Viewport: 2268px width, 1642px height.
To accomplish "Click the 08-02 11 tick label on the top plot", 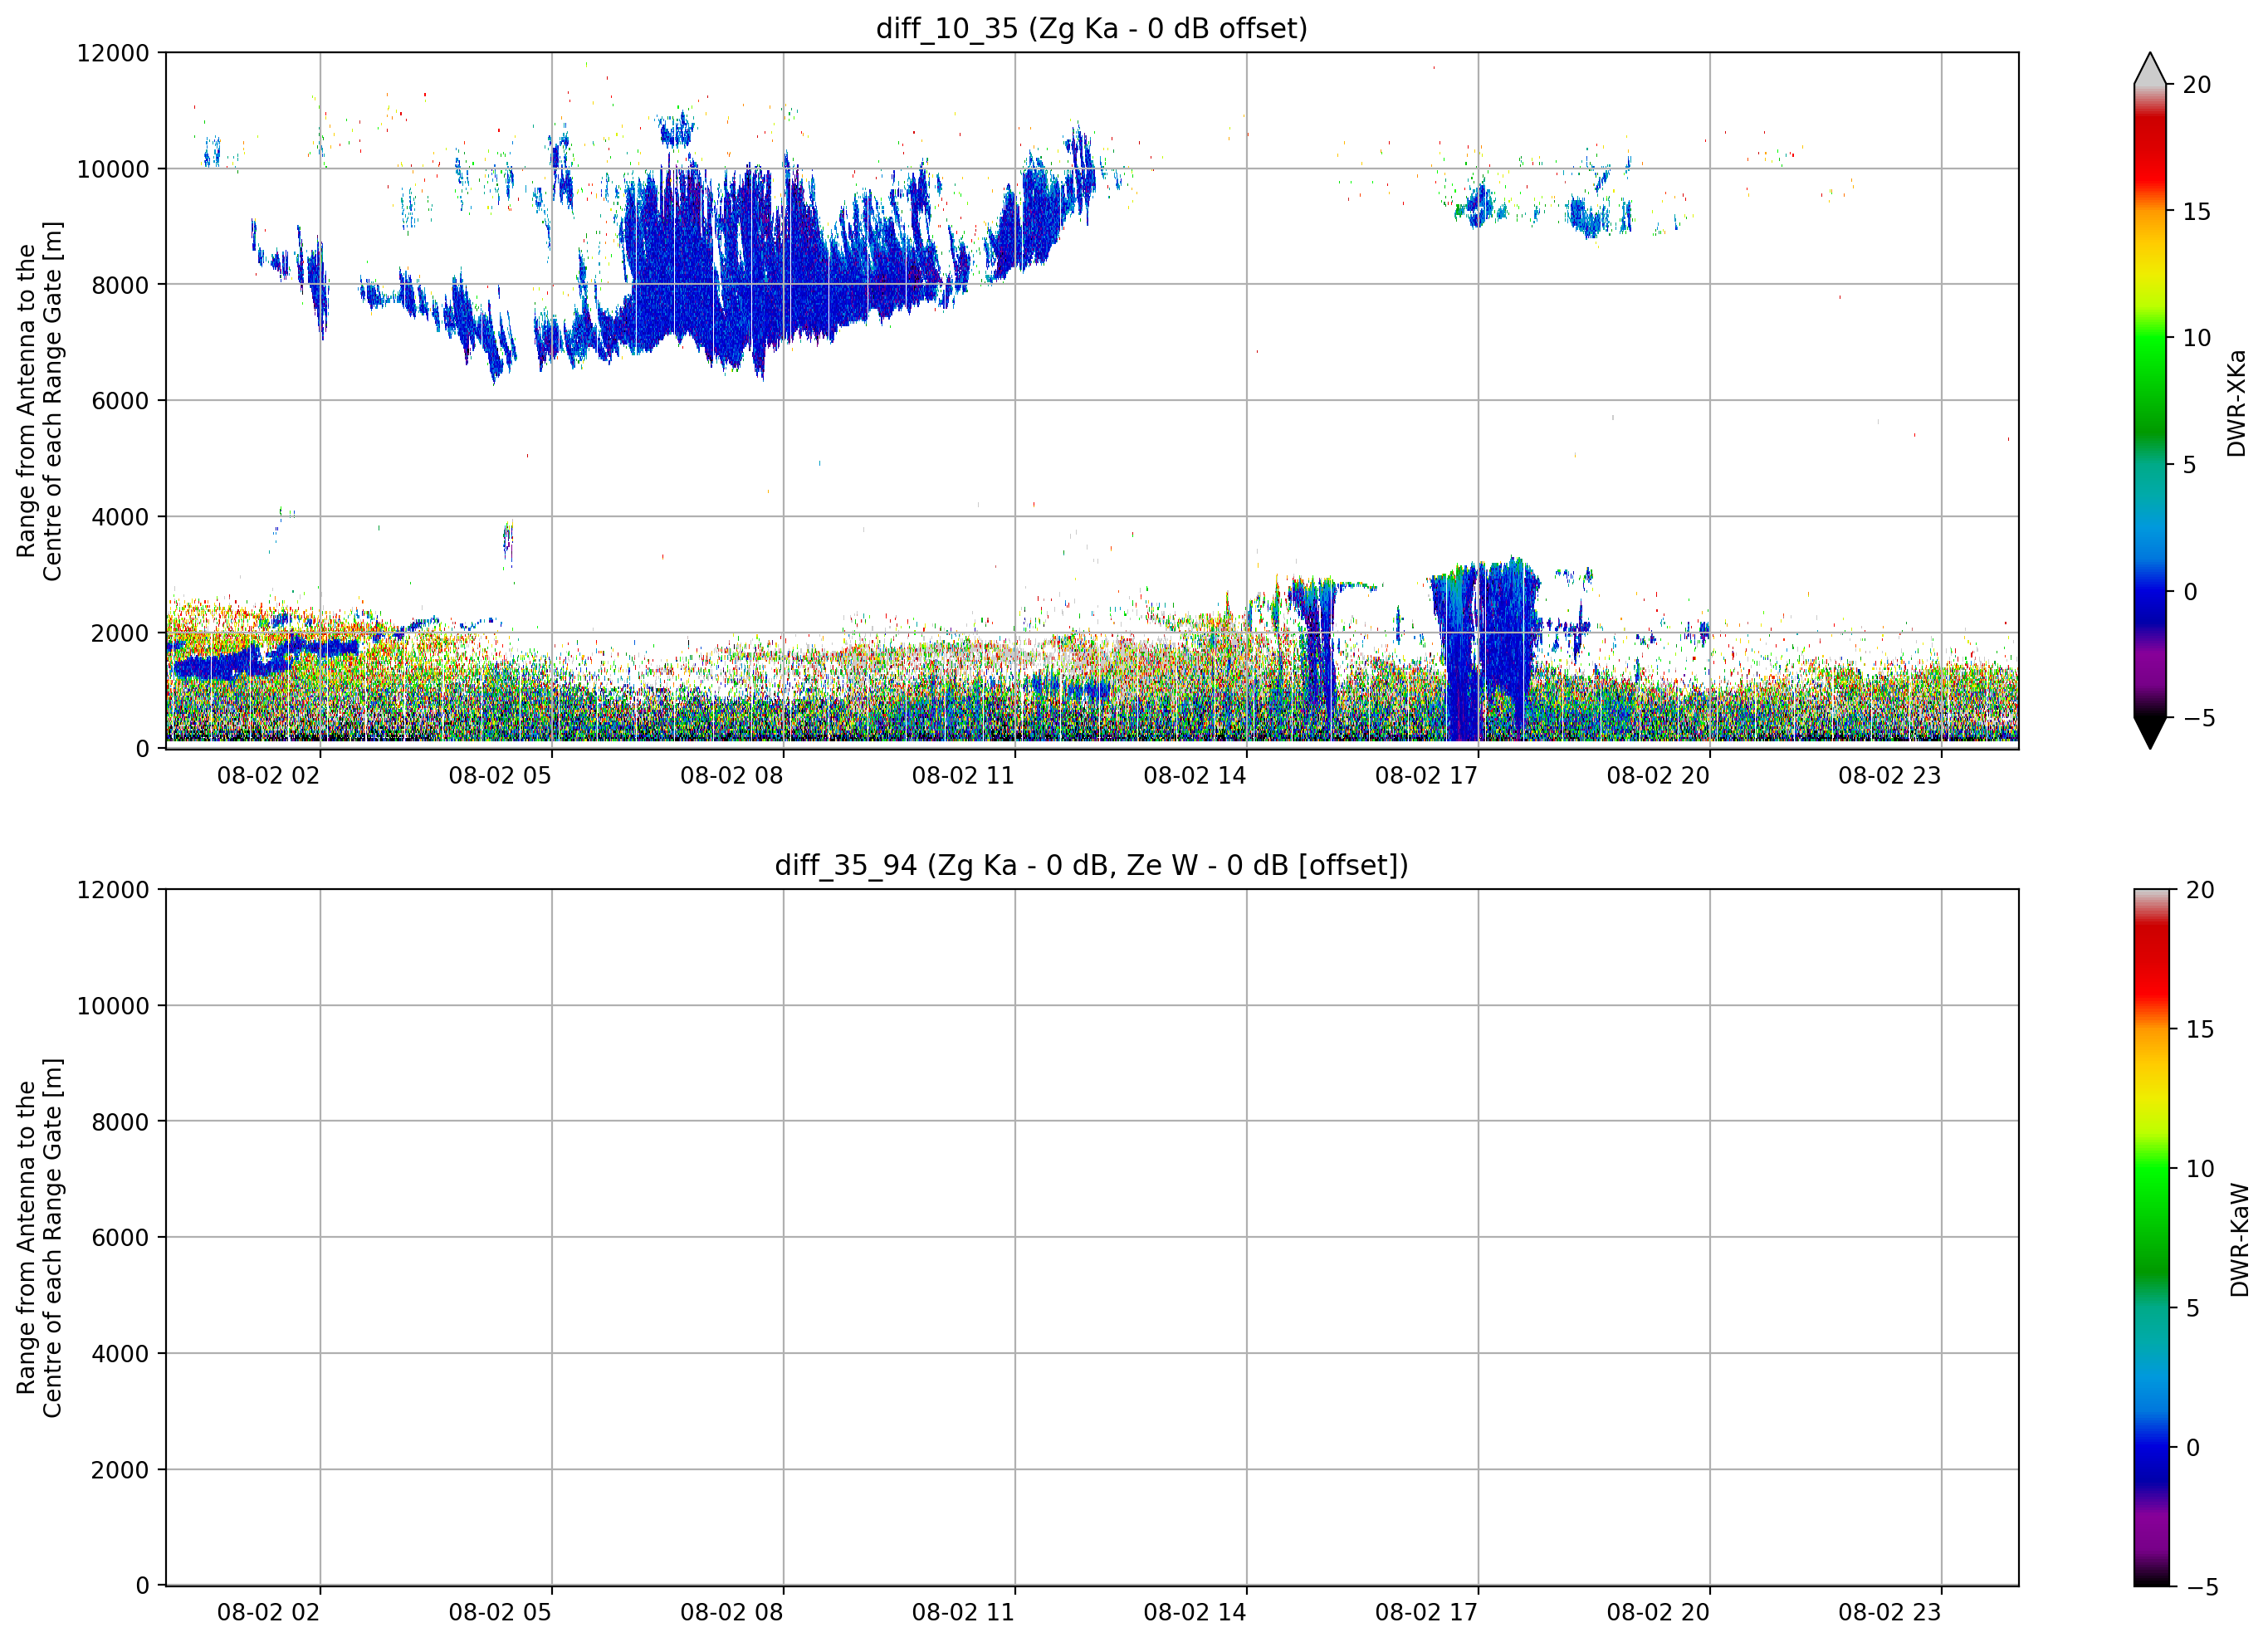I will click(x=963, y=776).
